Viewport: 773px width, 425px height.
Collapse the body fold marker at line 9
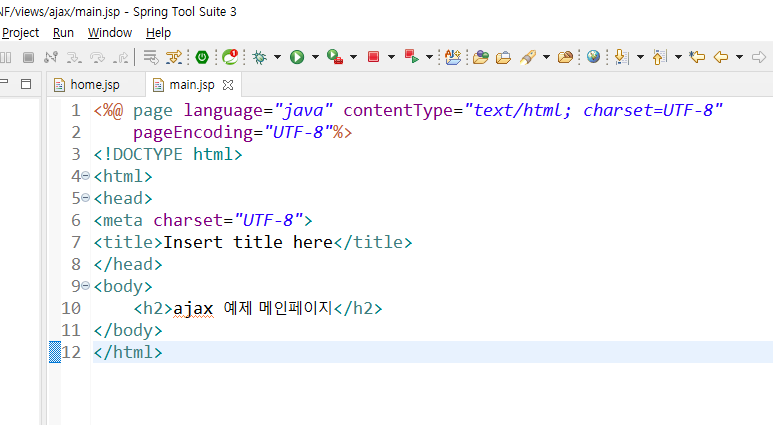point(85,285)
